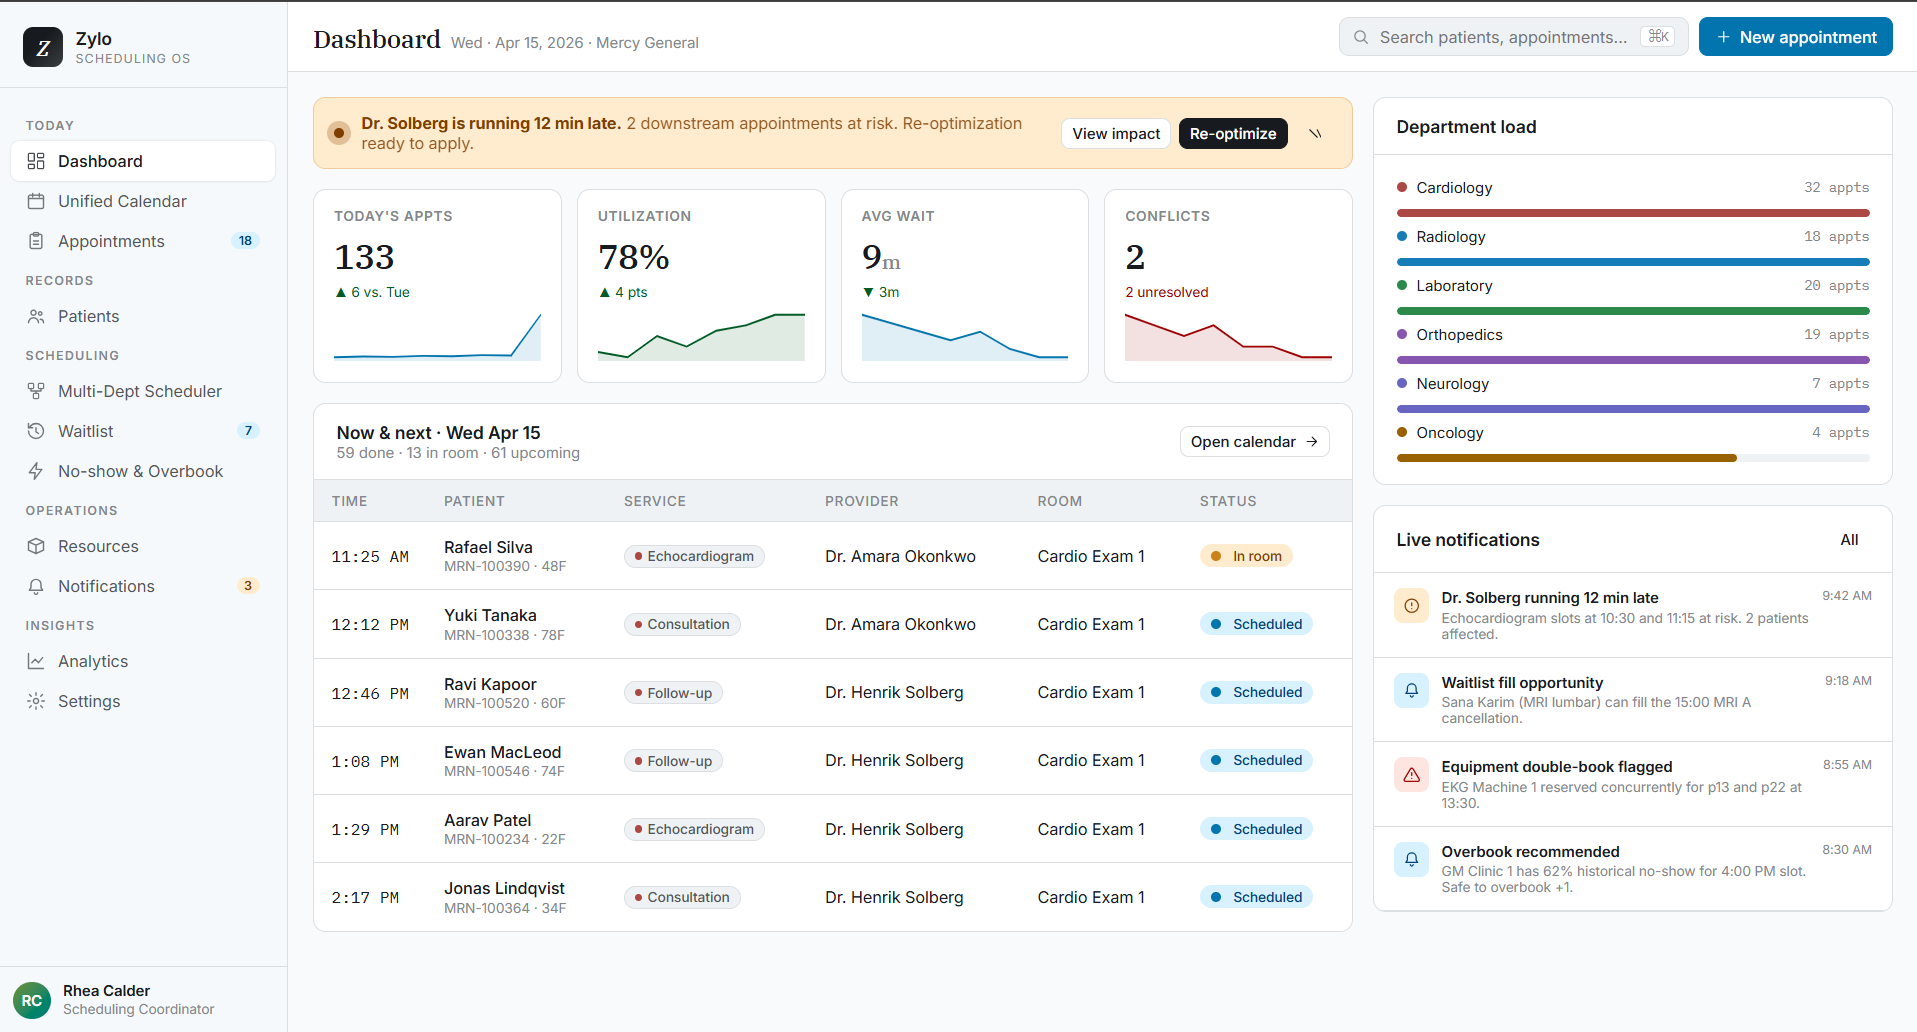Click the Radiology load bar
1917x1032 pixels.
[1633, 262]
